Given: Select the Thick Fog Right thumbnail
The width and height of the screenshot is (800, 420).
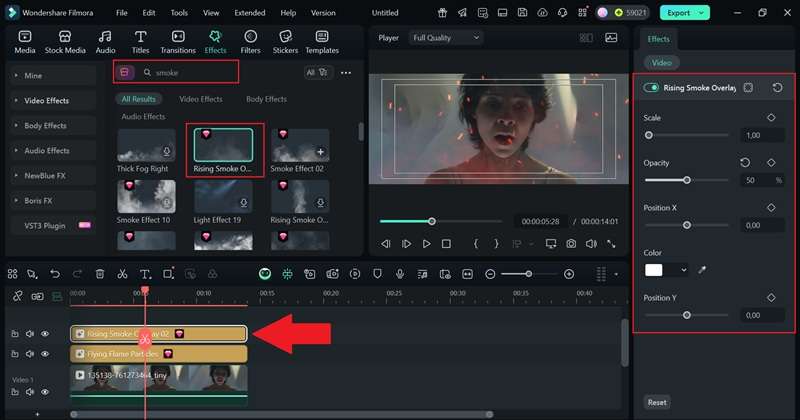Looking at the screenshot, I should click(146, 145).
